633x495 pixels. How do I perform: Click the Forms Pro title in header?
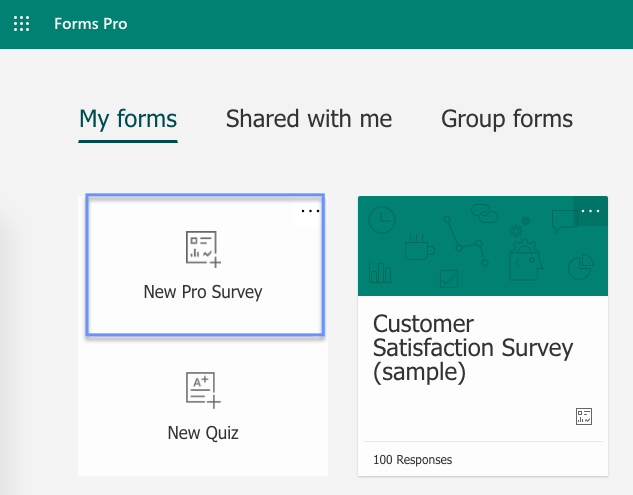(x=90, y=23)
